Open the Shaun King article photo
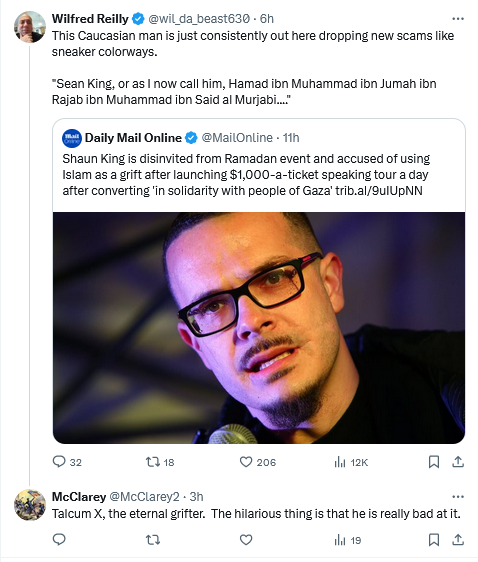This screenshot has height=562, width=478. [259, 328]
